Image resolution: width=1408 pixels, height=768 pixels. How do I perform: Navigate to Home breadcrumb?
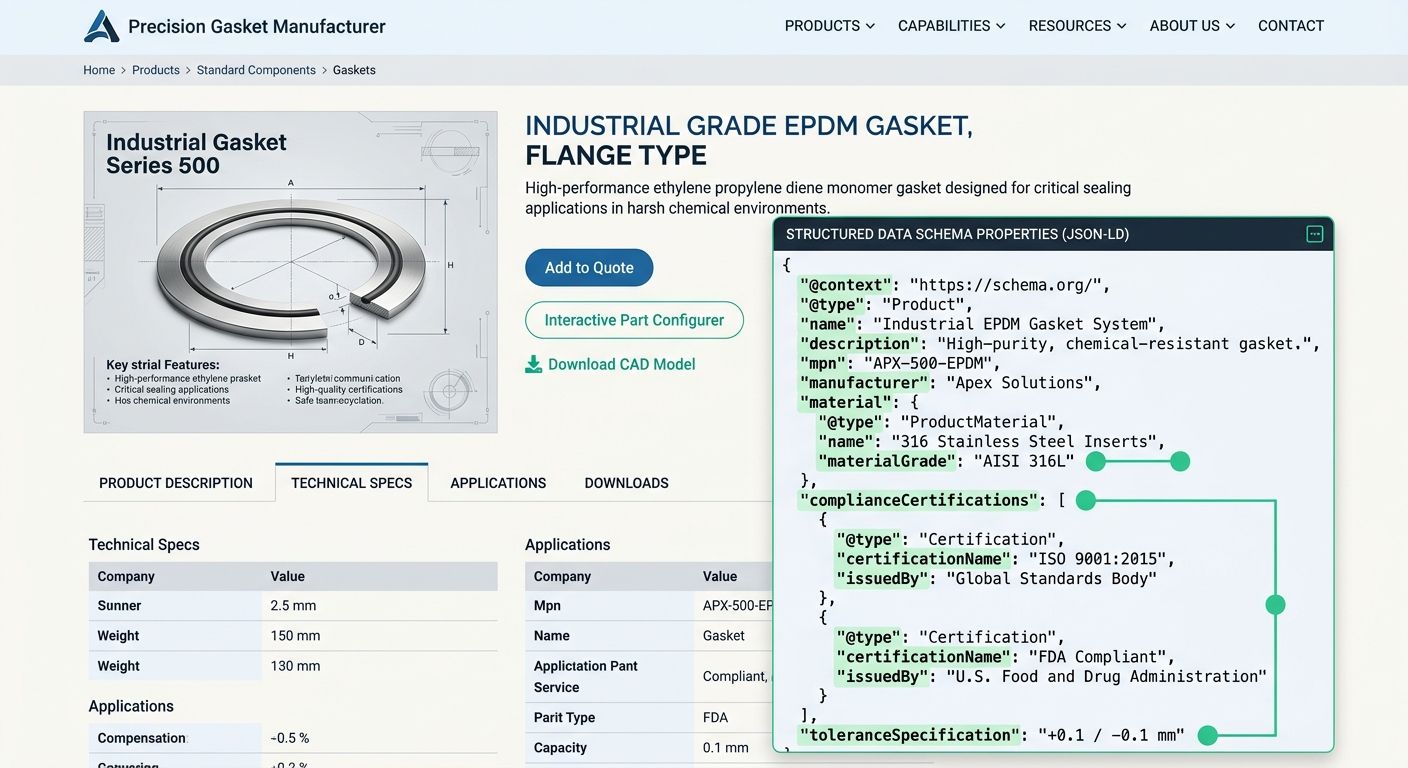click(99, 70)
